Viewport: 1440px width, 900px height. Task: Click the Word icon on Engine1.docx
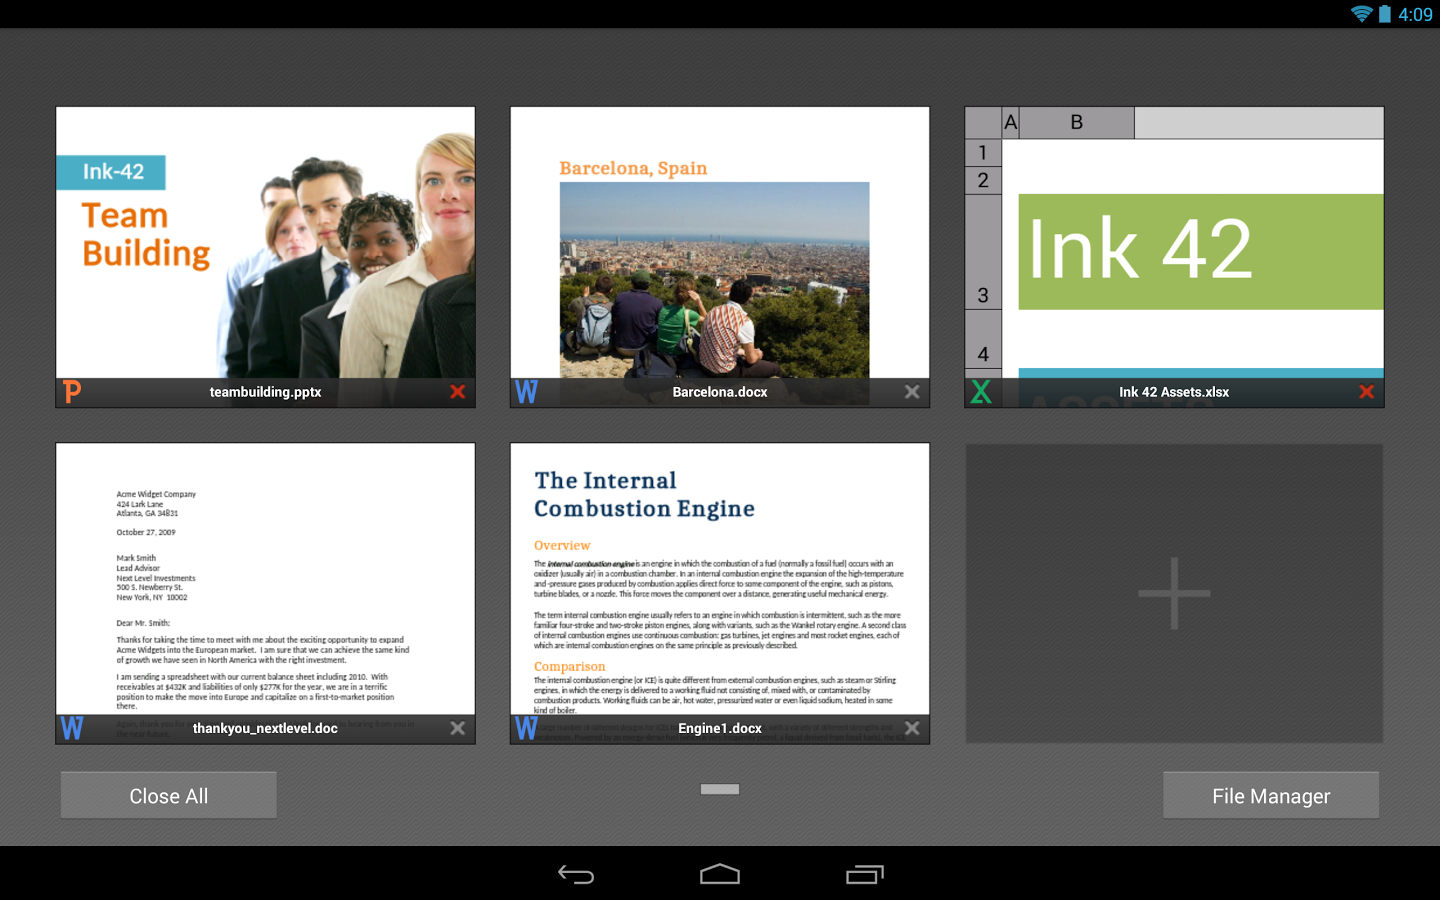click(x=526, y=728)
